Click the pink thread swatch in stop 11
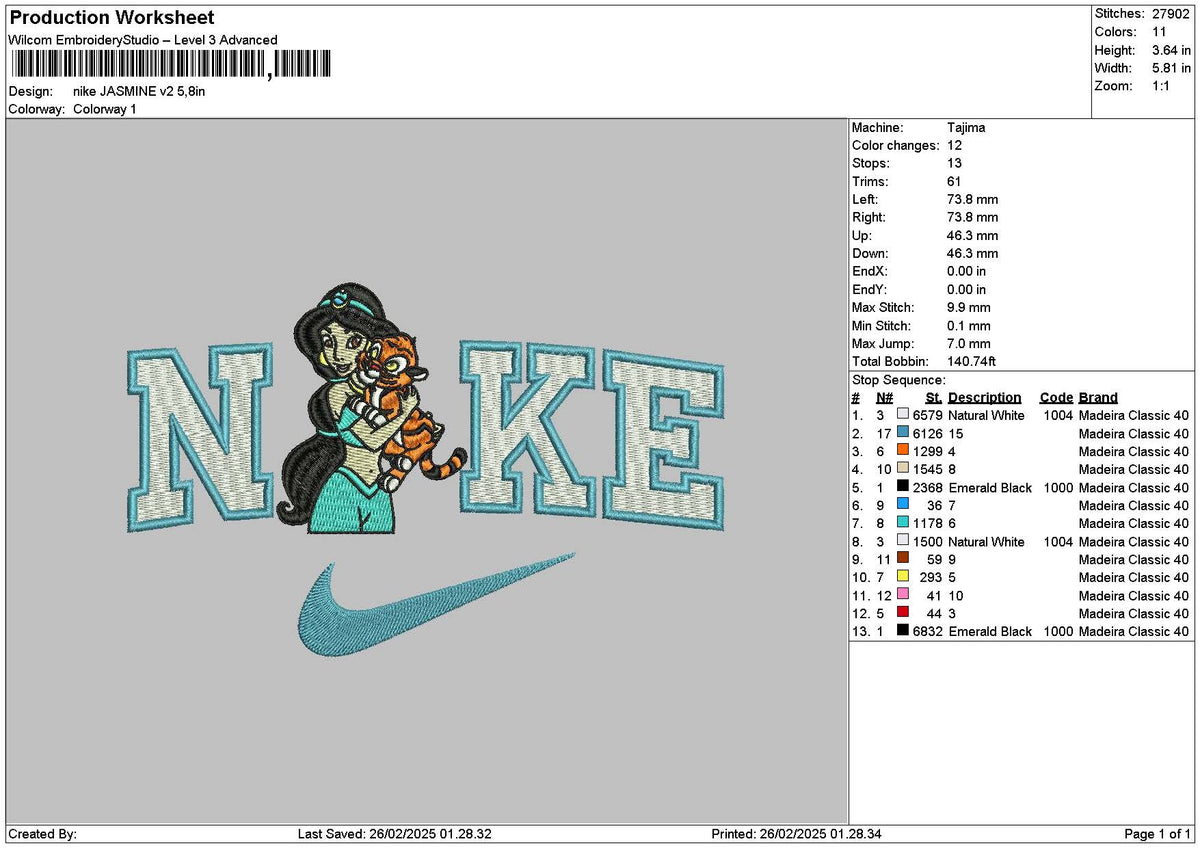Screen dimensions: 1200x848 (902, 596)
